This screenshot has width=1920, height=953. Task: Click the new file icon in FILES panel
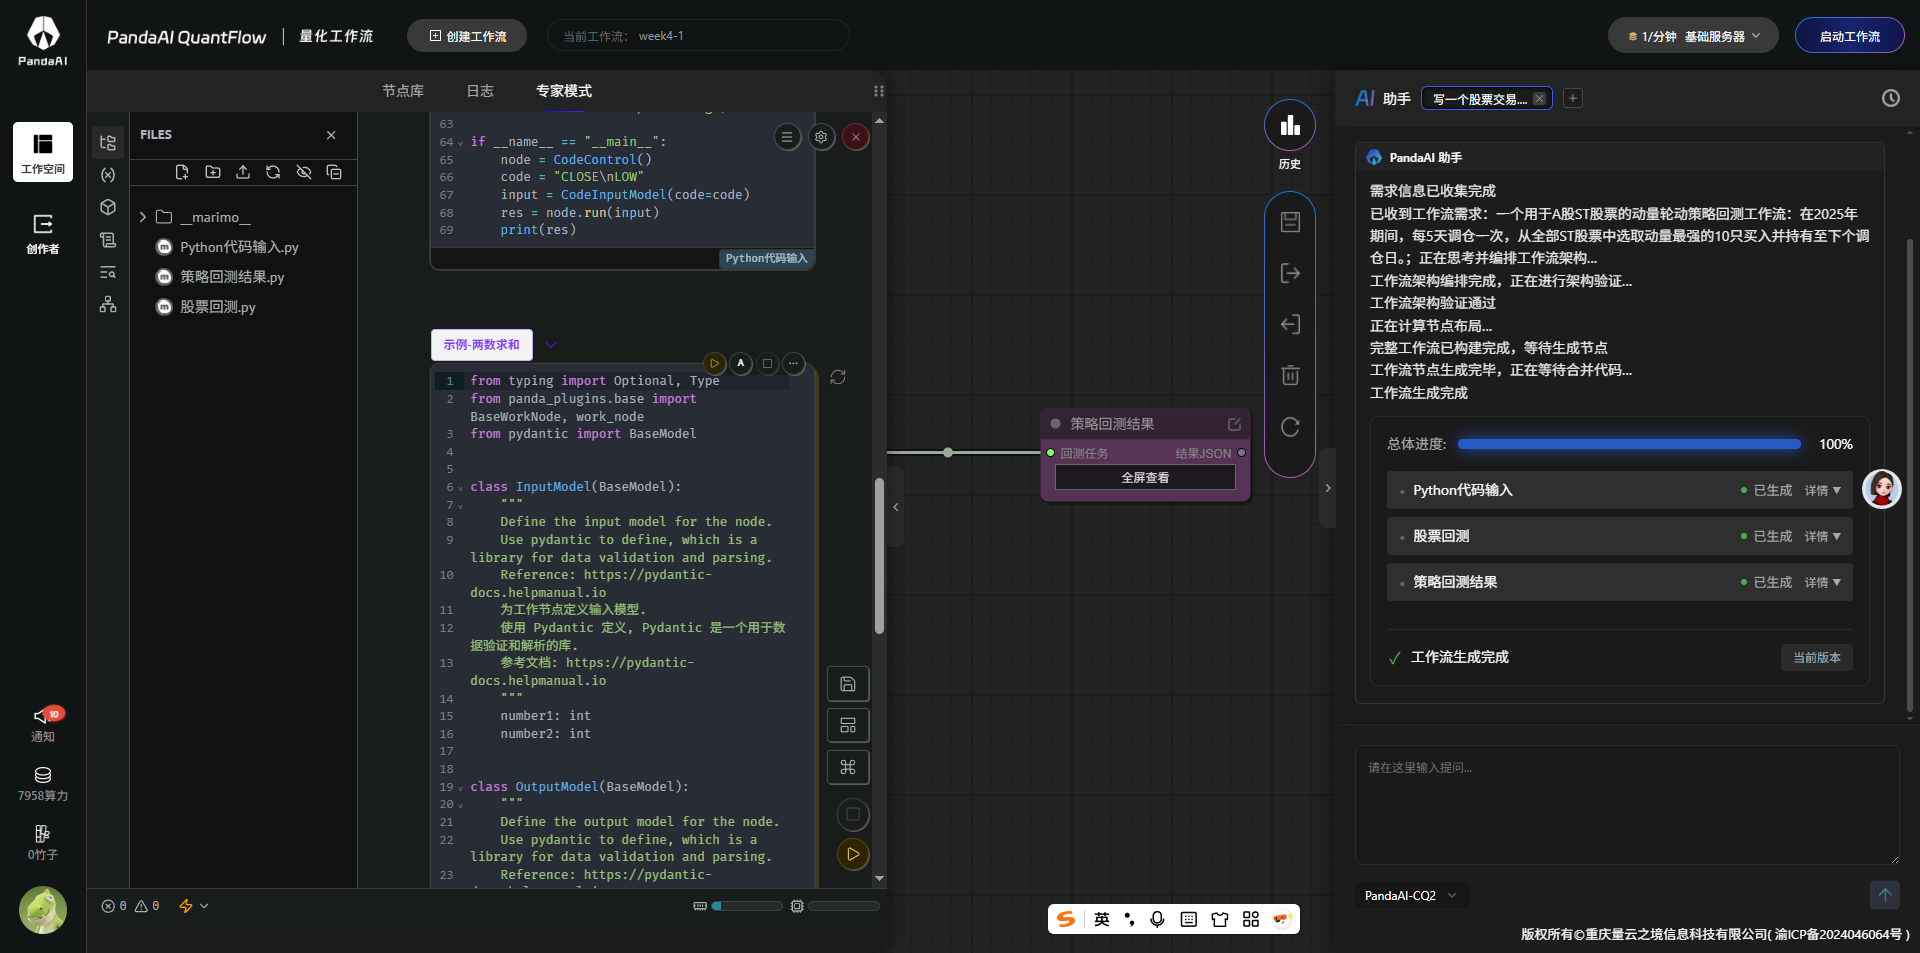coord(182,172)
